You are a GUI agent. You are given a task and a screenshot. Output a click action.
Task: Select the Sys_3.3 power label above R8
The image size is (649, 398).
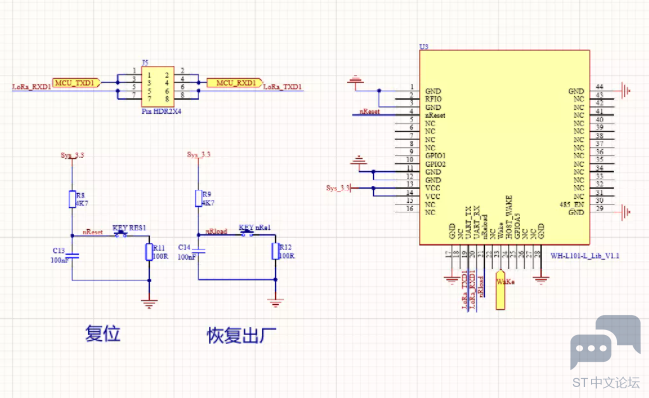click(x=72, y=156)
